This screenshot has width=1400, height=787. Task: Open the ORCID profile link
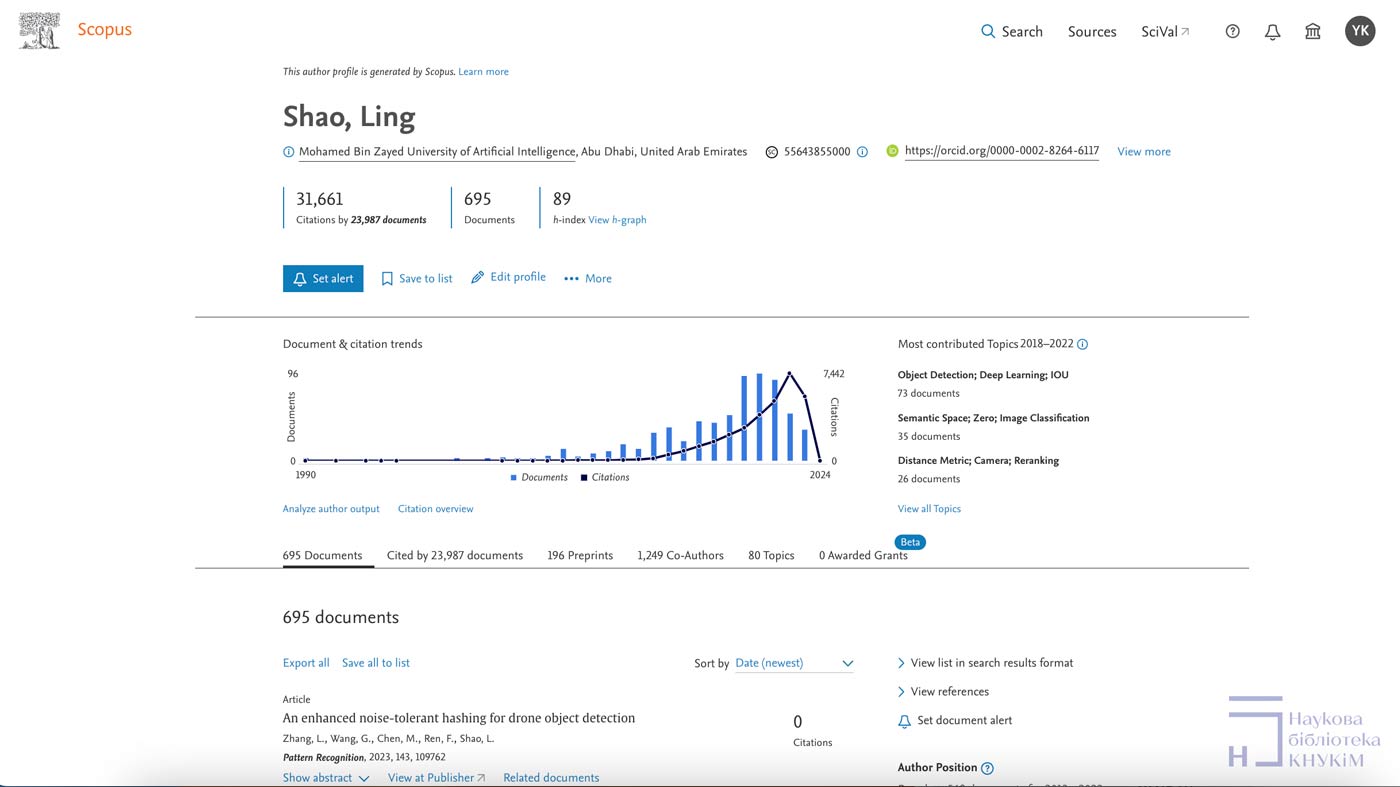(x=1001, y=151)
